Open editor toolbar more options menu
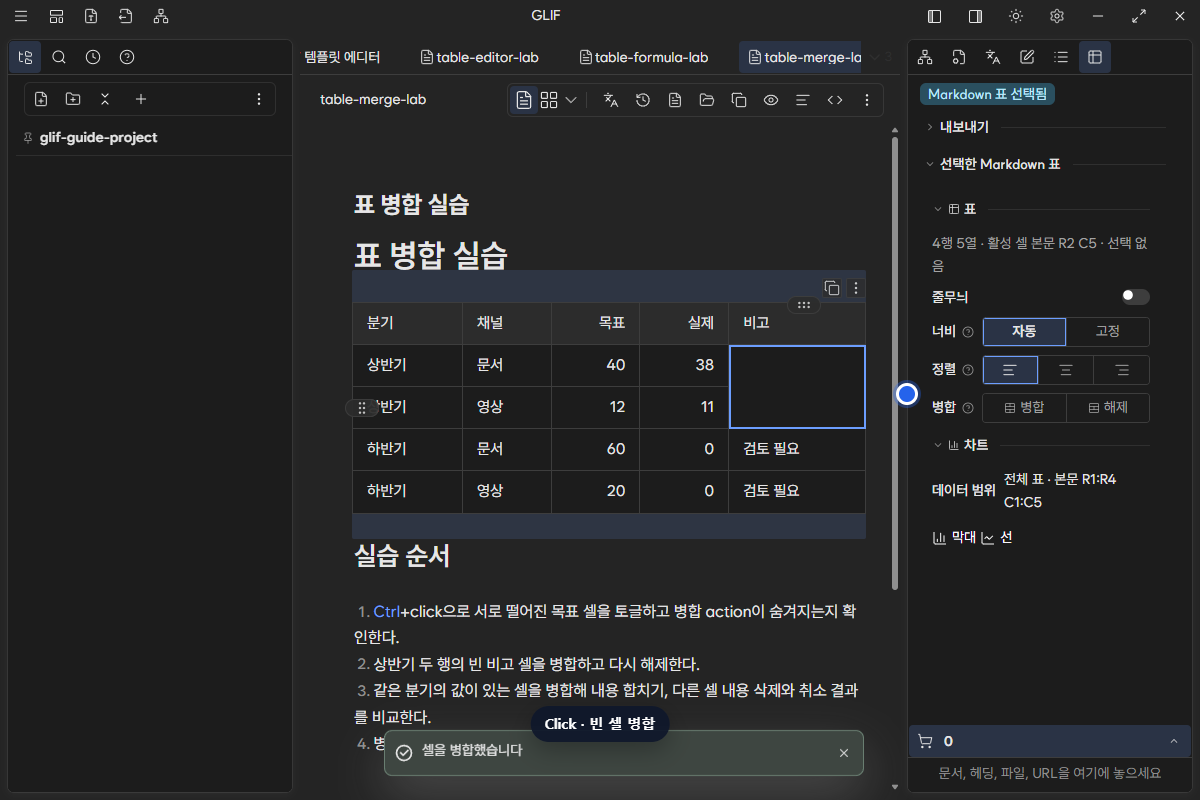The image size is (1200, 800). coord(867,100)
